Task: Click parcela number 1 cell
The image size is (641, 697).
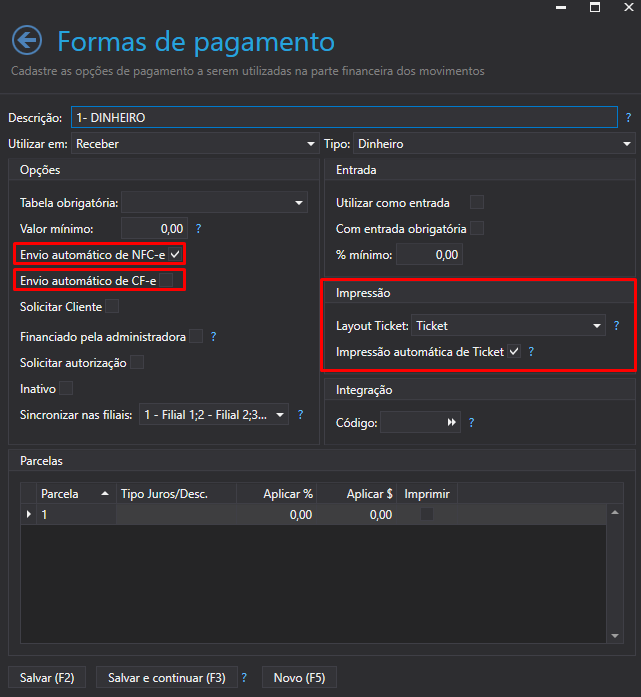Action: click(76, 514)
